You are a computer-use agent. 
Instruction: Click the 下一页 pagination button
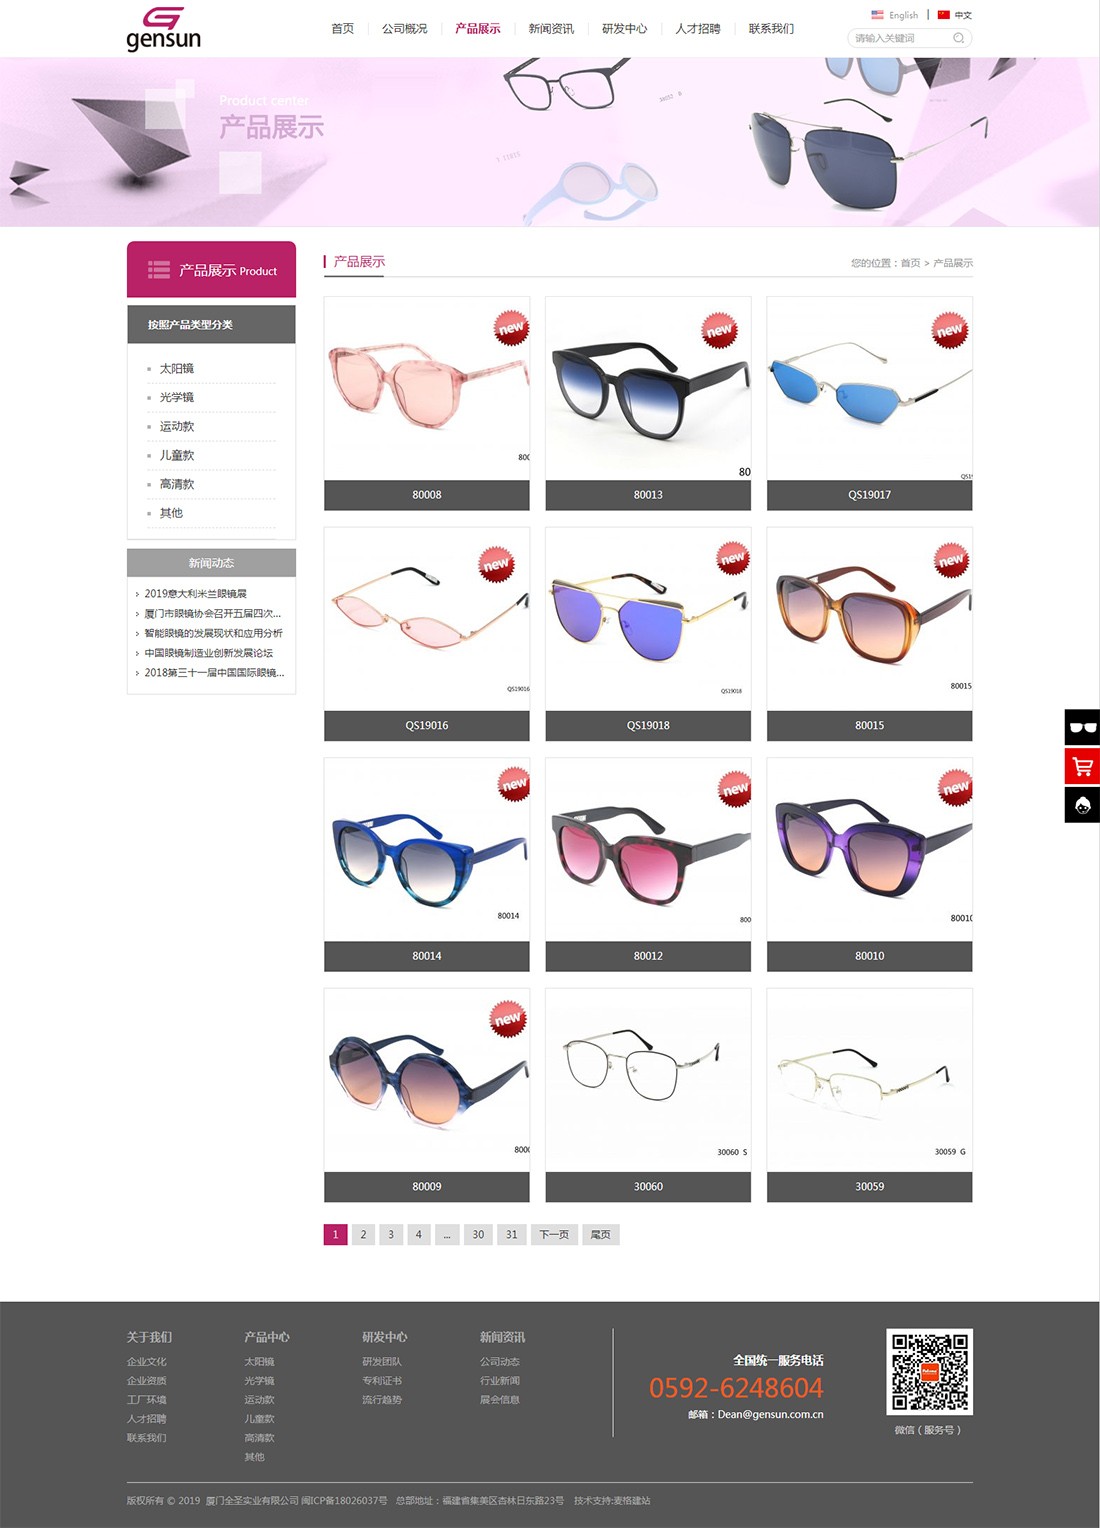554,1235
